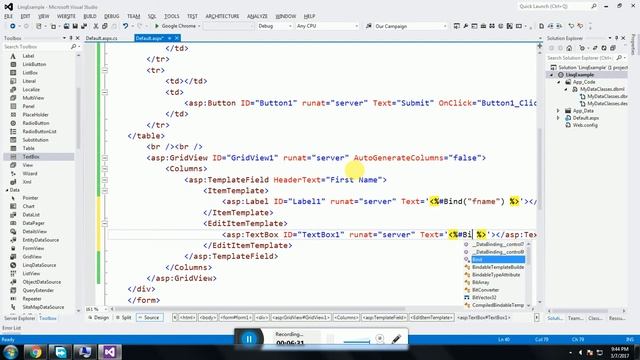Click the recorder webcam circle icon

[x=380, y=338]
